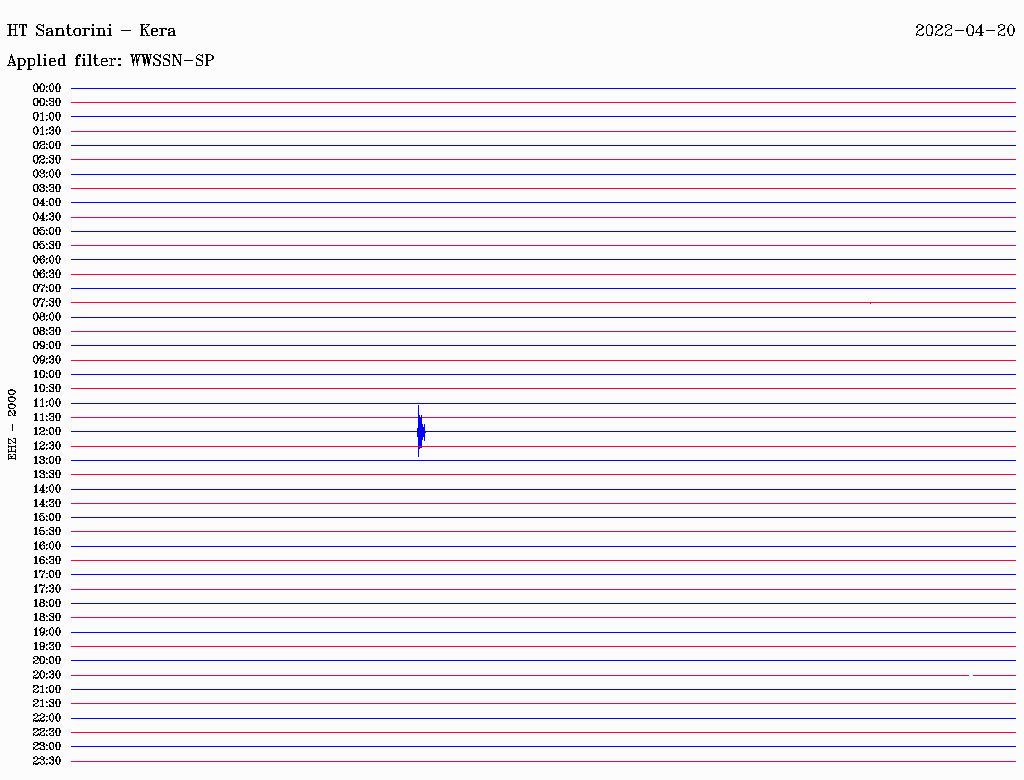Screen dimensions: 1024x780
Task: Click the 02:00 time label
Action: (47, 146)
